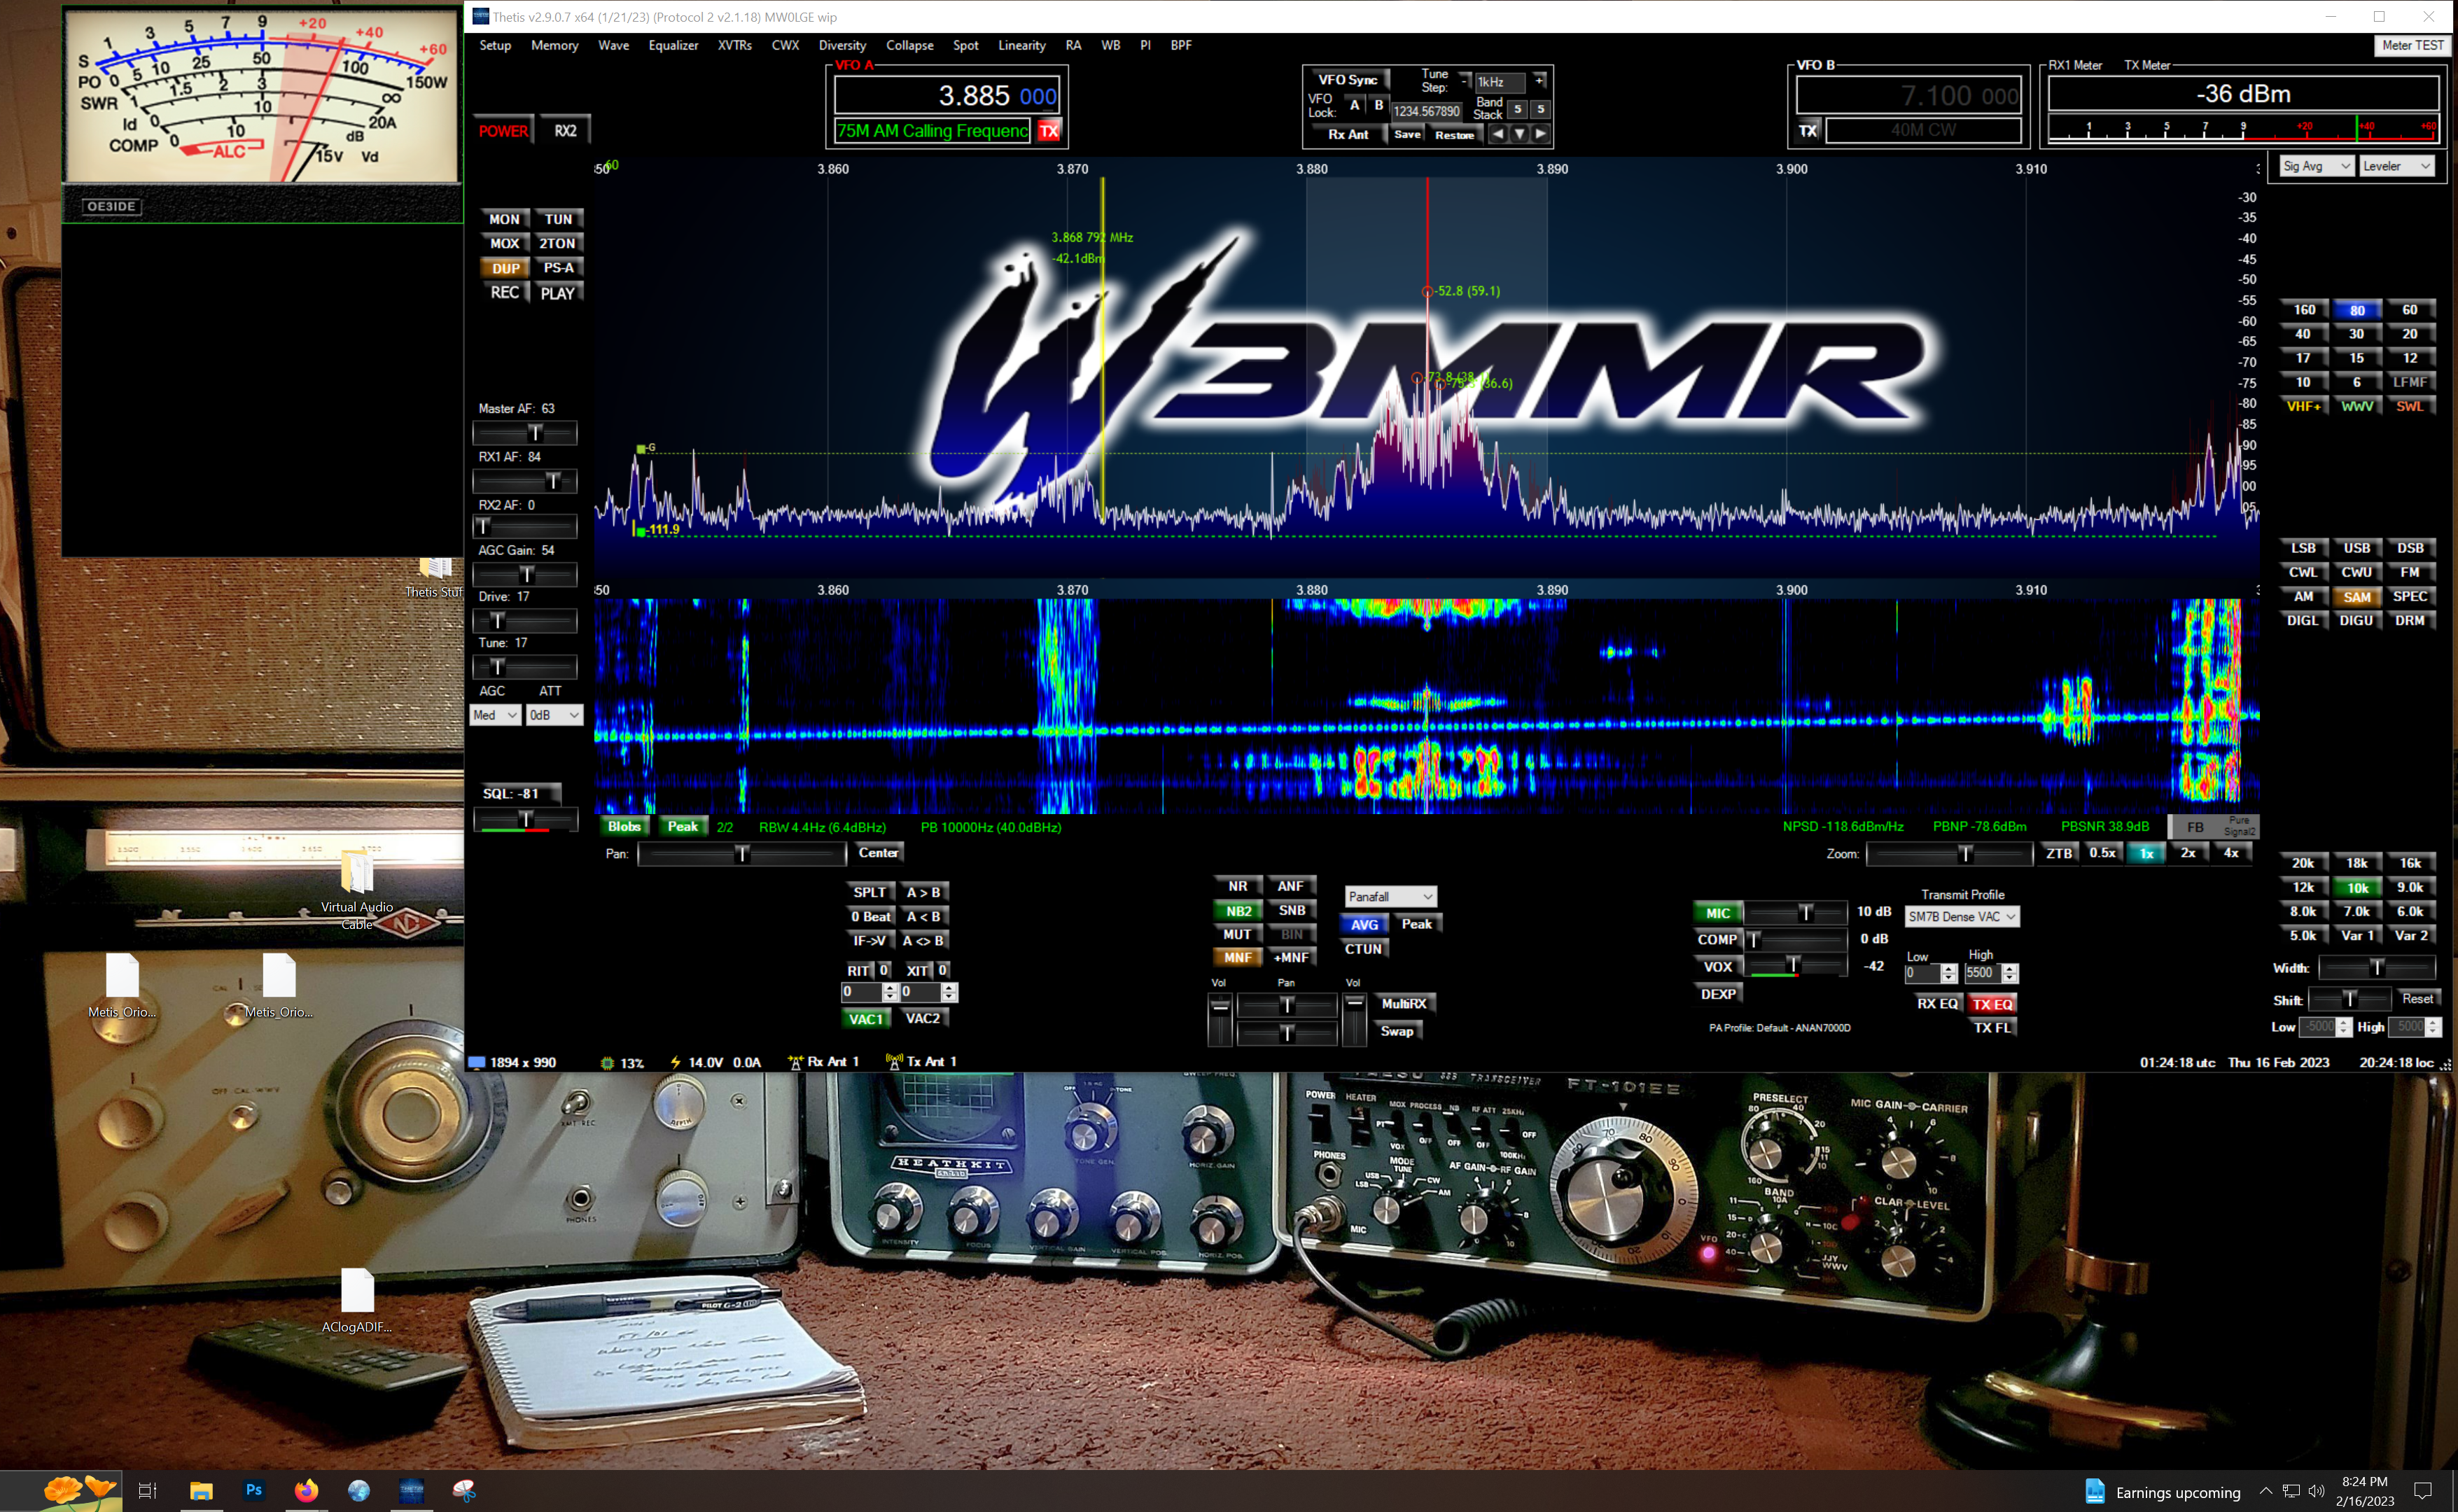Viewport: 2458px width, 1512px height.
Task: Click the Tx Ant 1 tower icon
Action: [894, 1061]
